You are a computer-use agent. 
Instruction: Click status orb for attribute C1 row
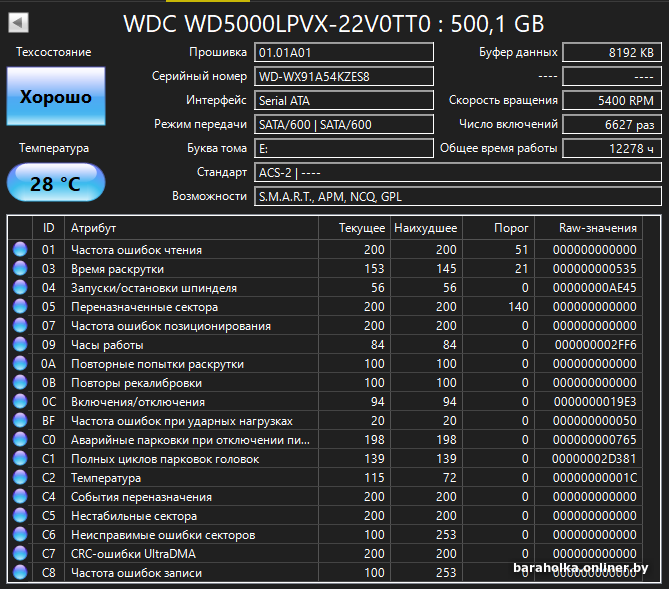coord(20,458)
